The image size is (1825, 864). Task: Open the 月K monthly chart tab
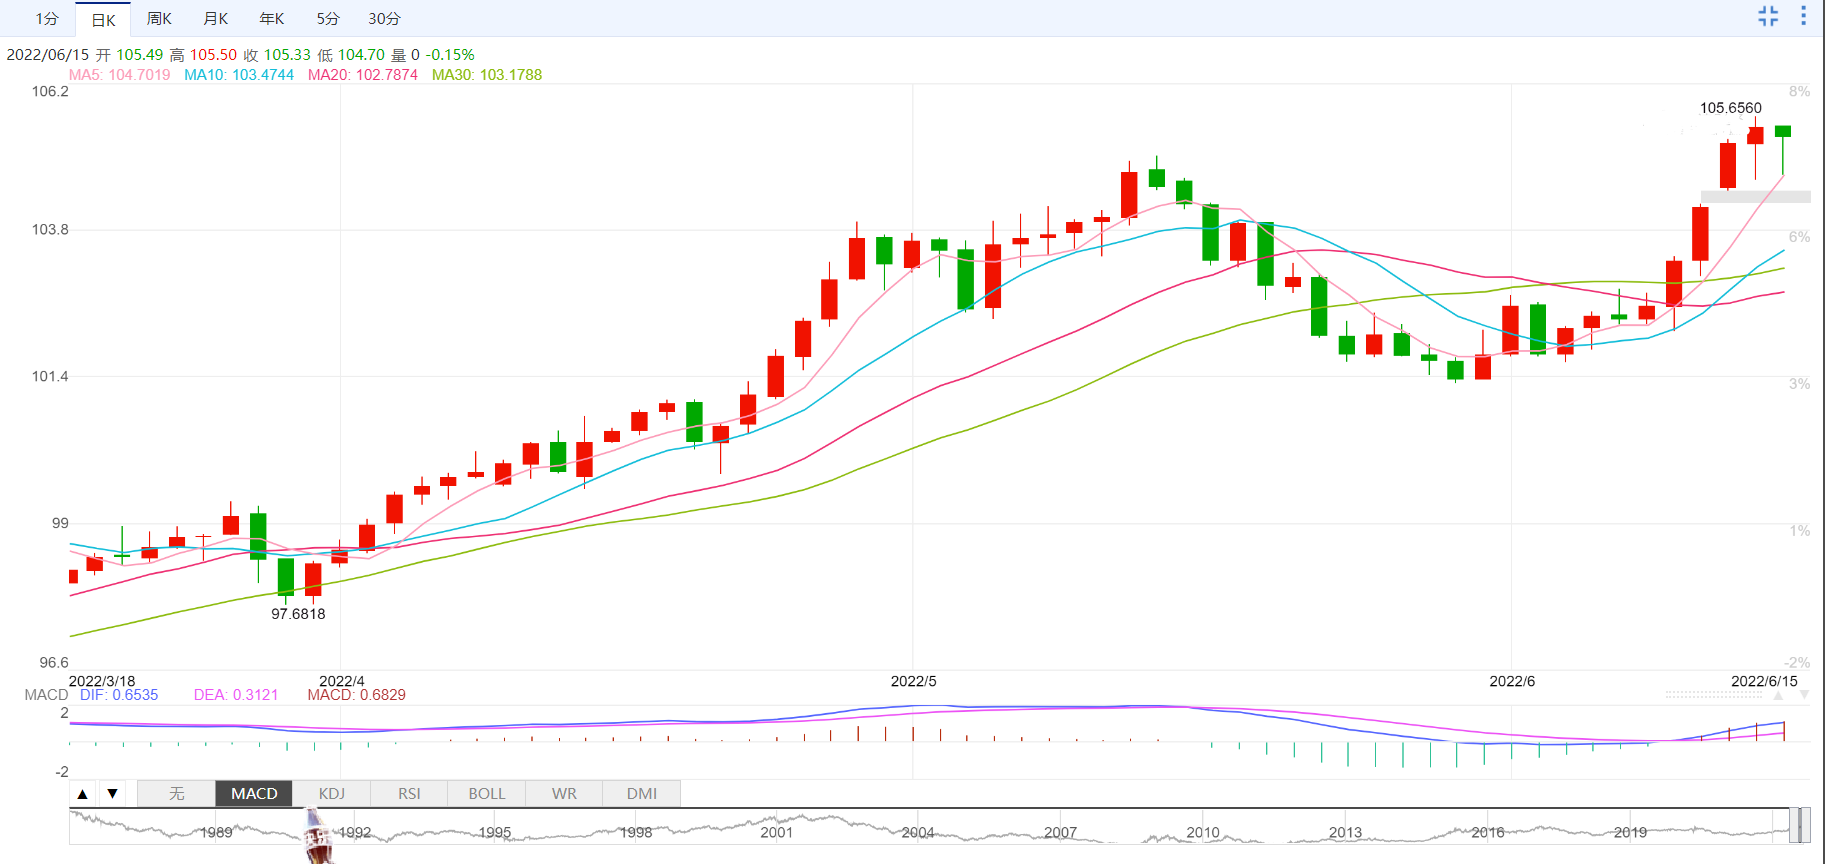coord(215,19)
